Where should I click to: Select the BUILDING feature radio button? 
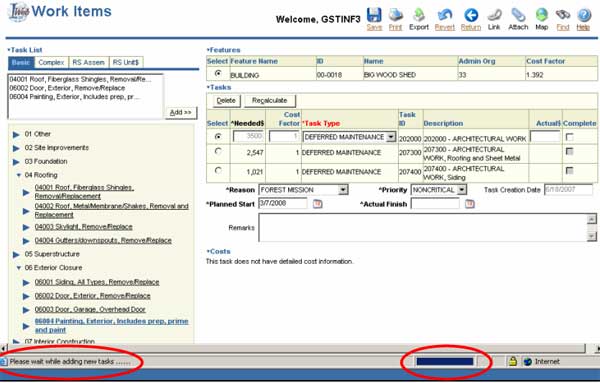(218, 73)
